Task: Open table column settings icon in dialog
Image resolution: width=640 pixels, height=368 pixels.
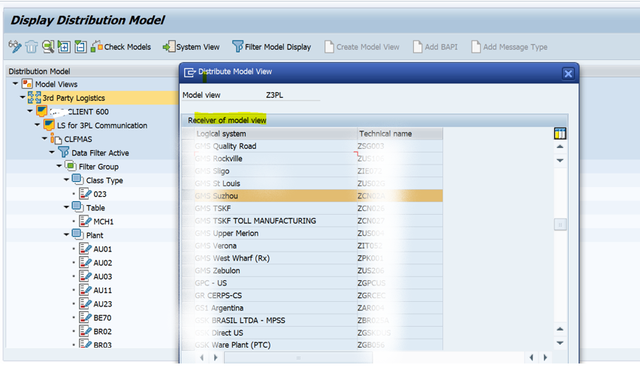Action: click(560, 133)
